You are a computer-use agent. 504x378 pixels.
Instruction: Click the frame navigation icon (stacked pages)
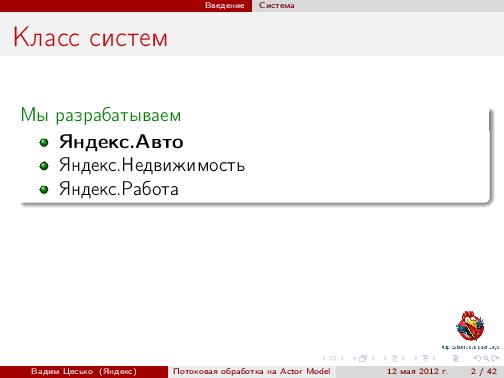coord(363,358)
